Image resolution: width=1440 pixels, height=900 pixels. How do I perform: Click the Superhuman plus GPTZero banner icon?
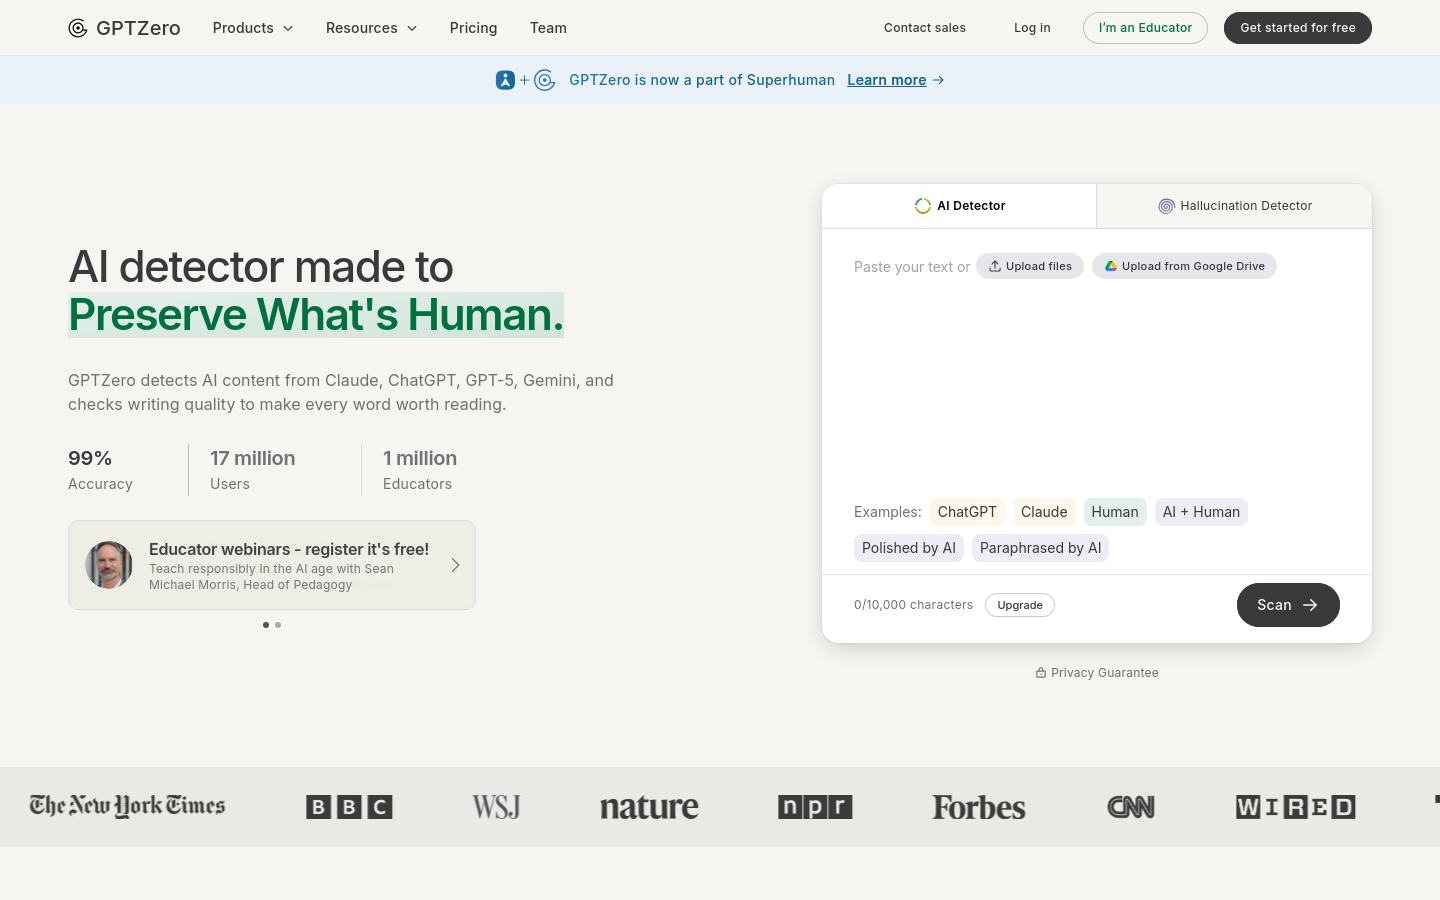pyautogui.click(x=526, y=80)
